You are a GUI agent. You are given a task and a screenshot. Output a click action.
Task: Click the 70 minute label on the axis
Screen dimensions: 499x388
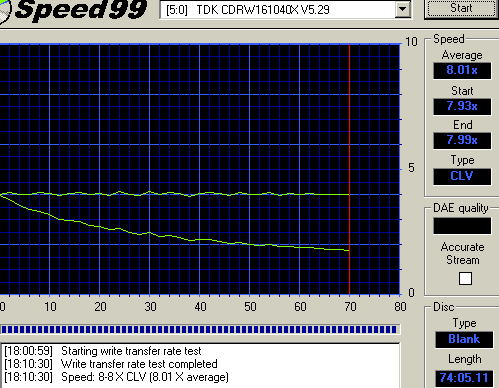coord(350,307)
